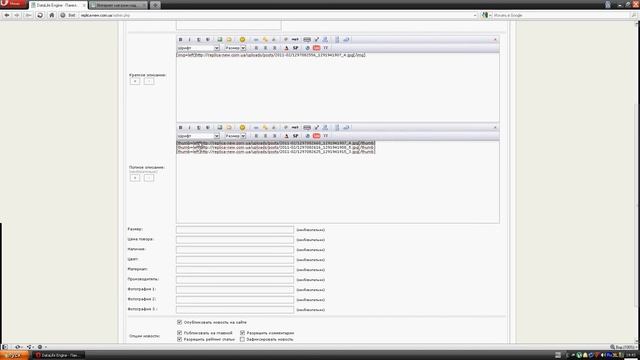Go back in browser

click(7, 15)
